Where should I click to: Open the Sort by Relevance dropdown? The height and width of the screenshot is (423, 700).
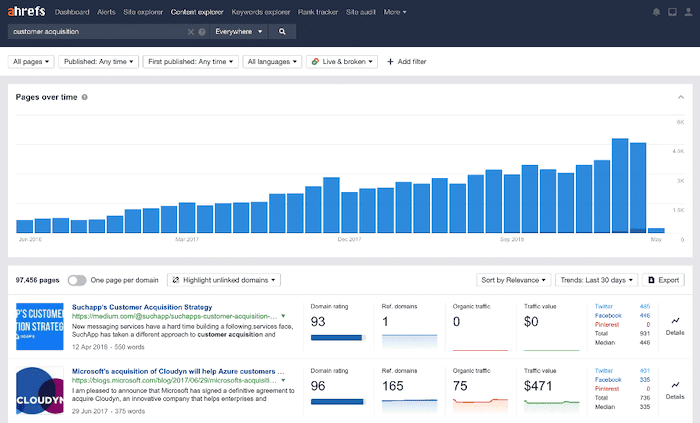[x=514, y=280]
